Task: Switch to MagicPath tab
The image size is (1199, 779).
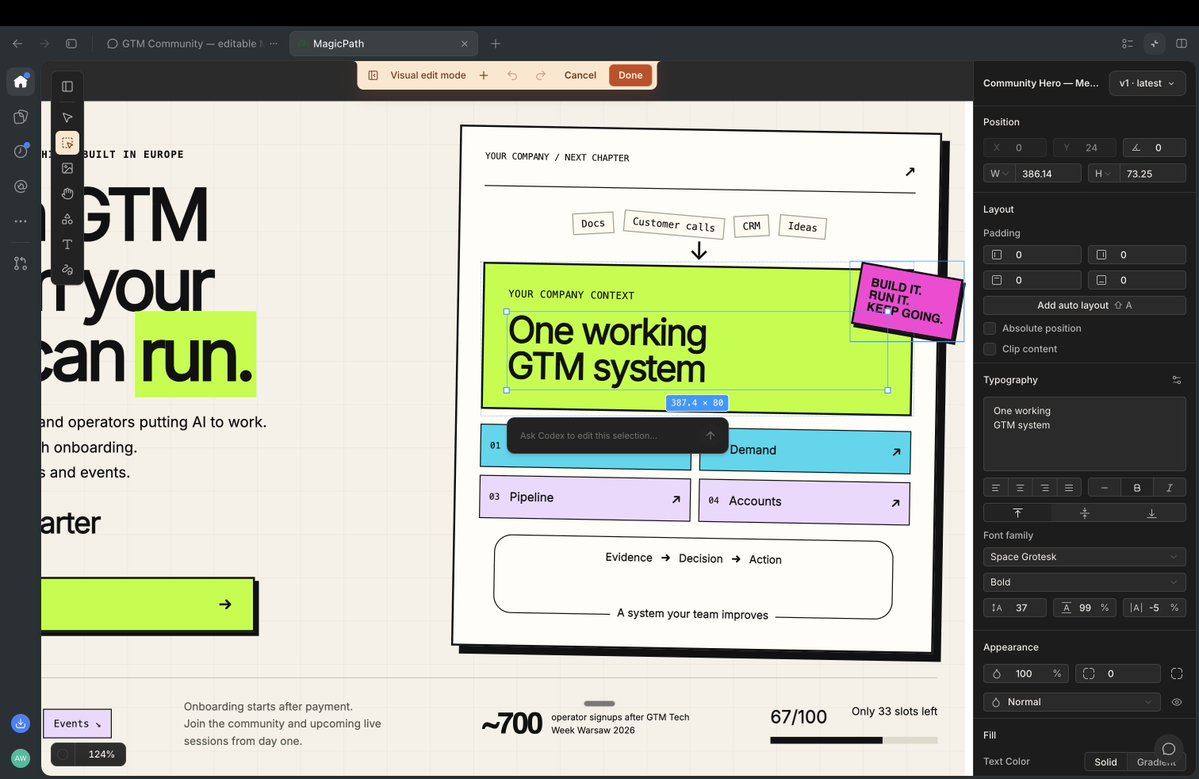Action: click(384, 44)
